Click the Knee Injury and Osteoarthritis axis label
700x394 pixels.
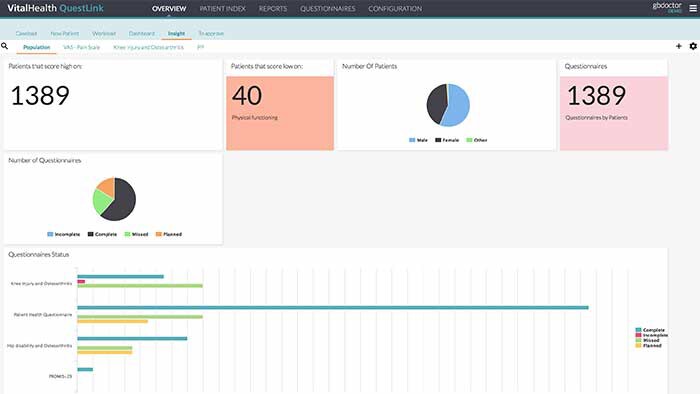(41, 283)
